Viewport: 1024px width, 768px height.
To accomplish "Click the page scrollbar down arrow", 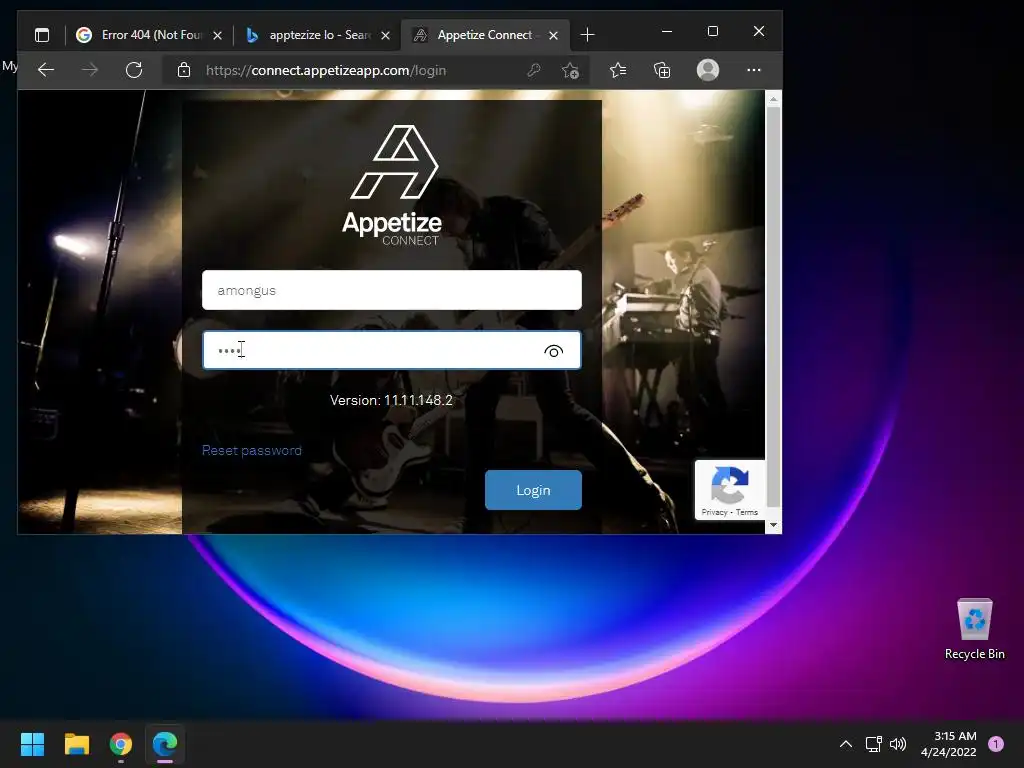I will coord(773,525).
